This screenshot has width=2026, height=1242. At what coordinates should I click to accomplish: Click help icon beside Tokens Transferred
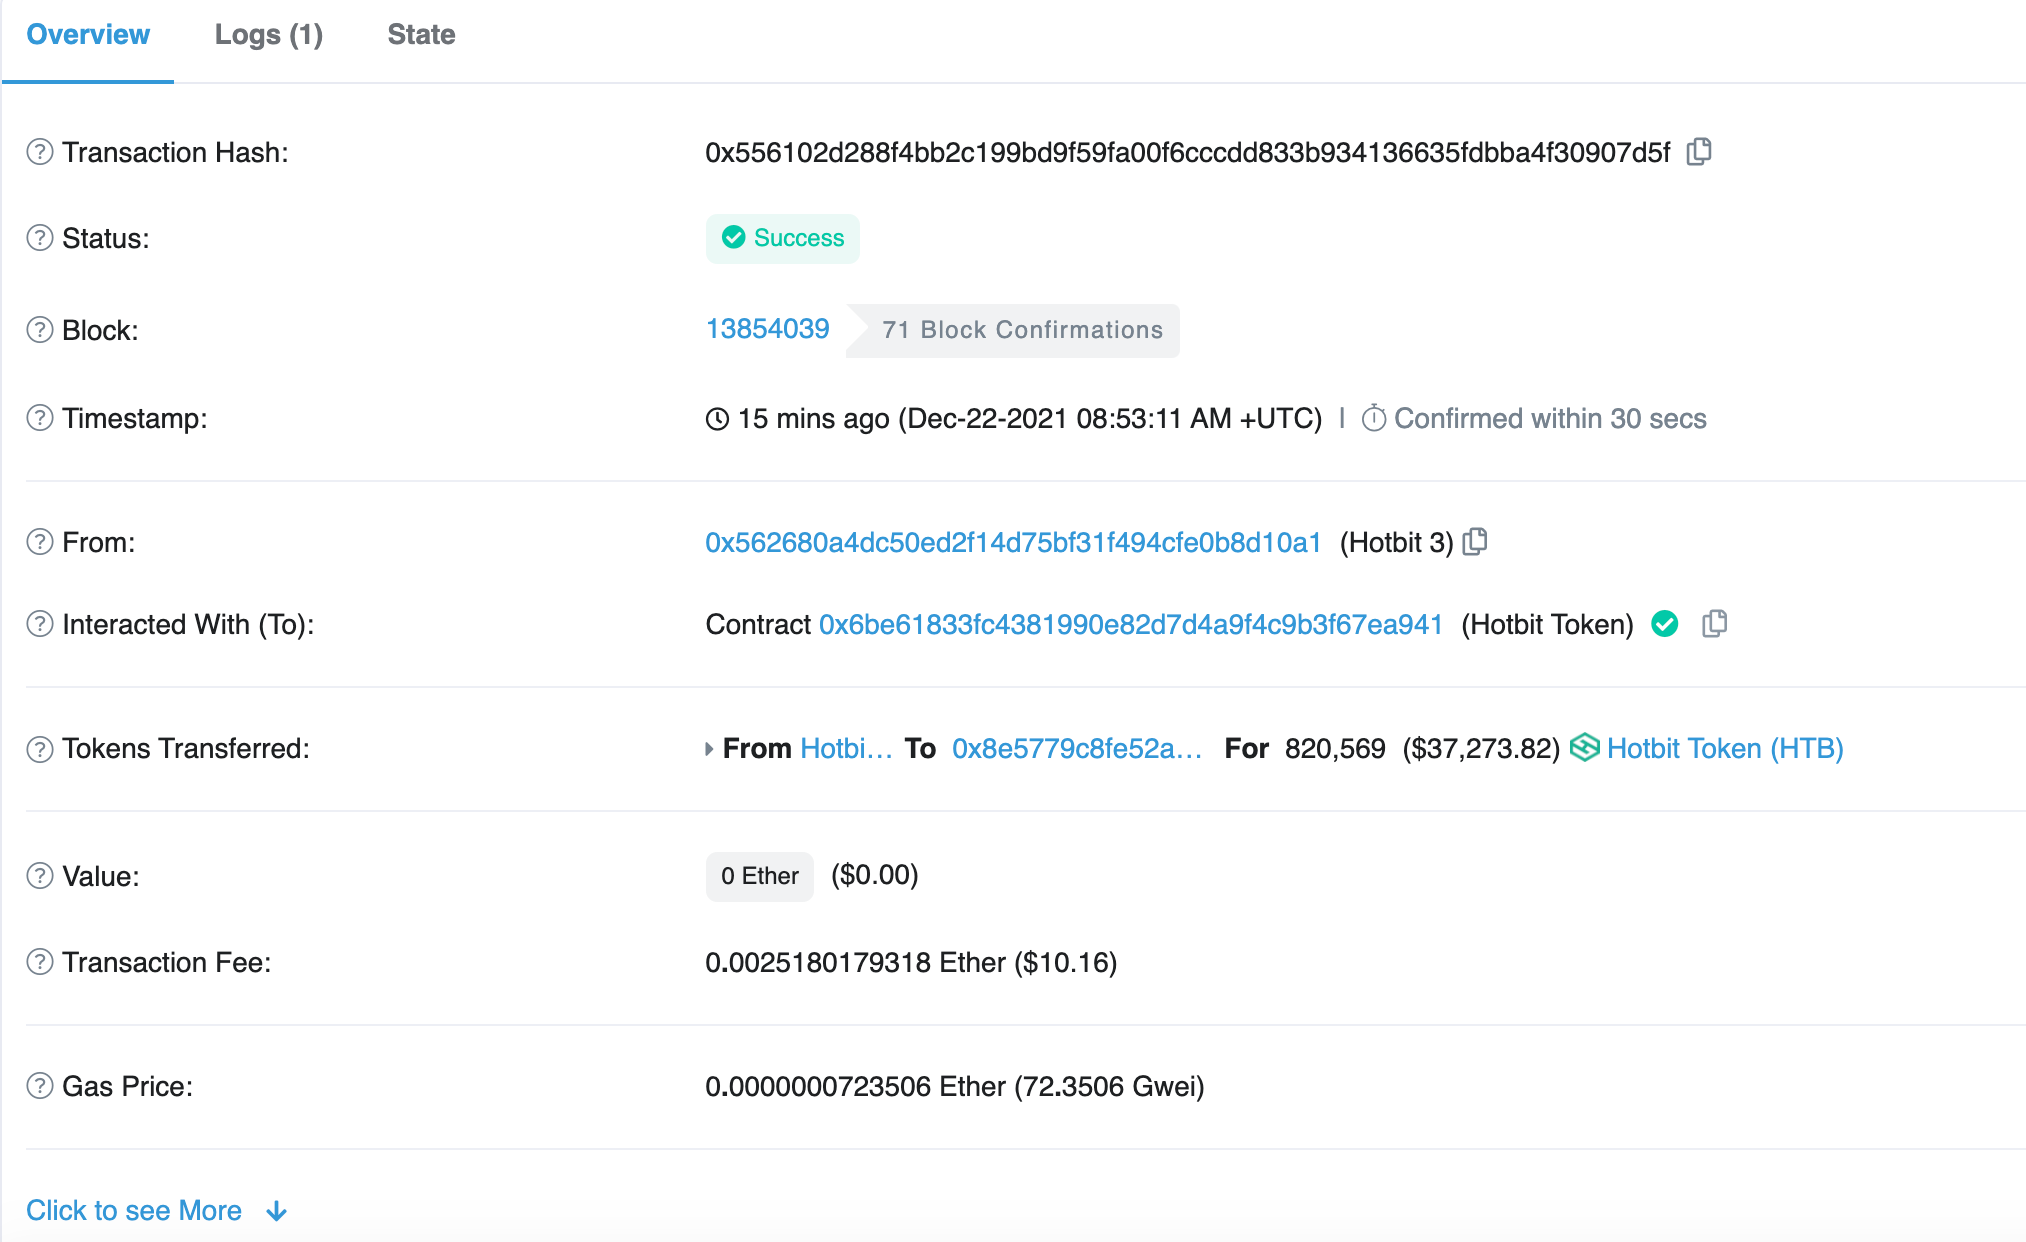(x=39, y=749)
